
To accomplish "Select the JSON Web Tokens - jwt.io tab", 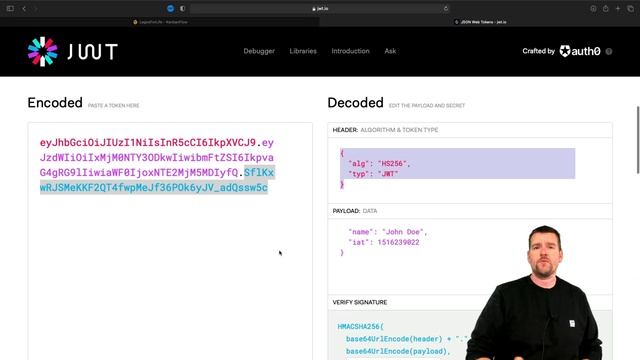I will point(480,22).
